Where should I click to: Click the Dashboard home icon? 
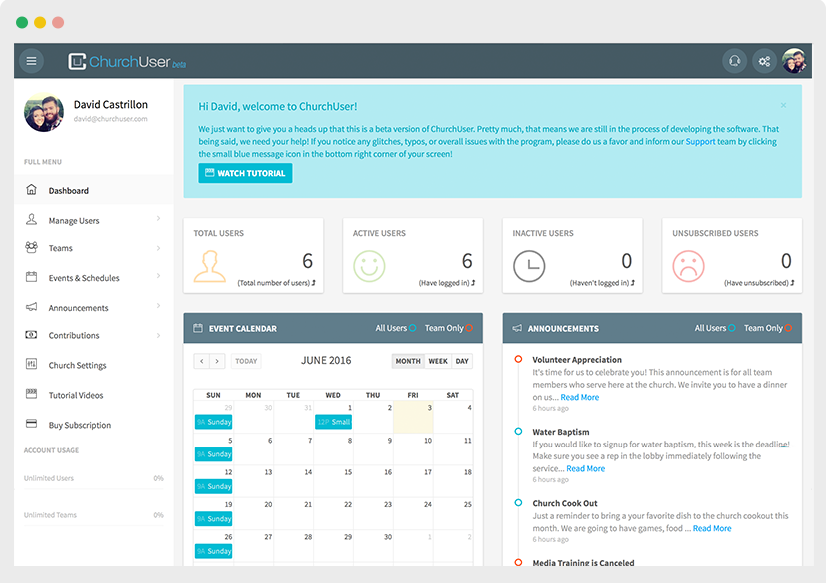tap(32, 190)
